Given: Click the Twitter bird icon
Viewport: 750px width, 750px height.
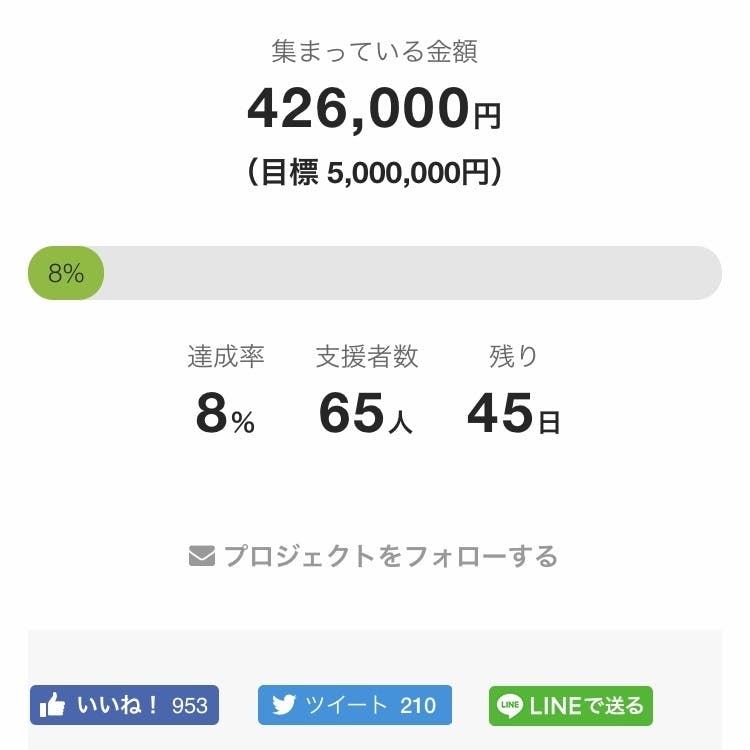Looking at the screenshot, I should click(284, 705).
